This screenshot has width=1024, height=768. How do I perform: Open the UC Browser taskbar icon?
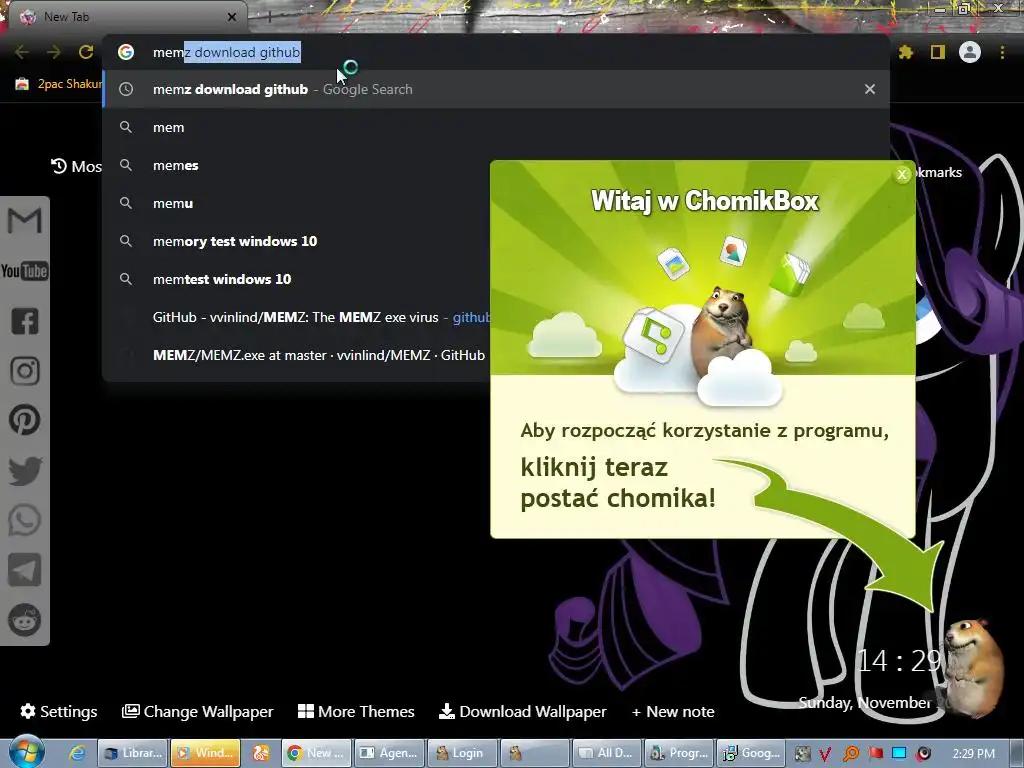click(x=261, y=753)
